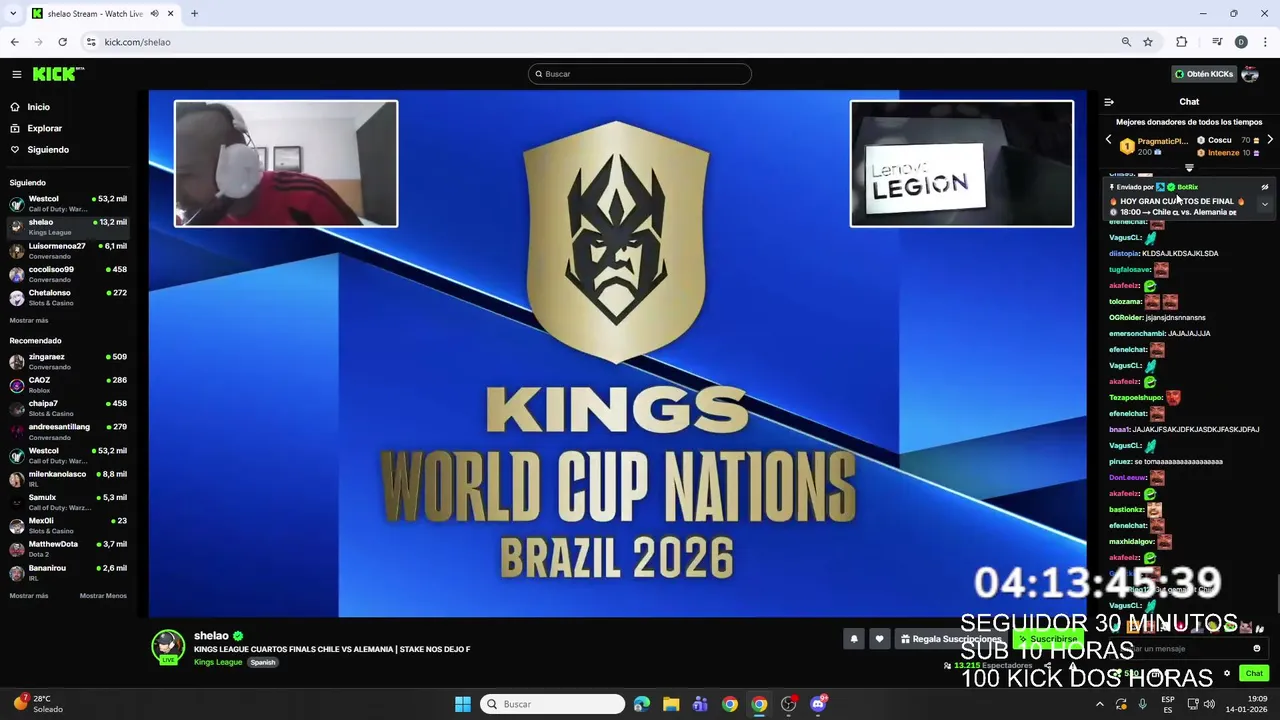Bookmark this page with star icon

click(x=1148, y=42)
